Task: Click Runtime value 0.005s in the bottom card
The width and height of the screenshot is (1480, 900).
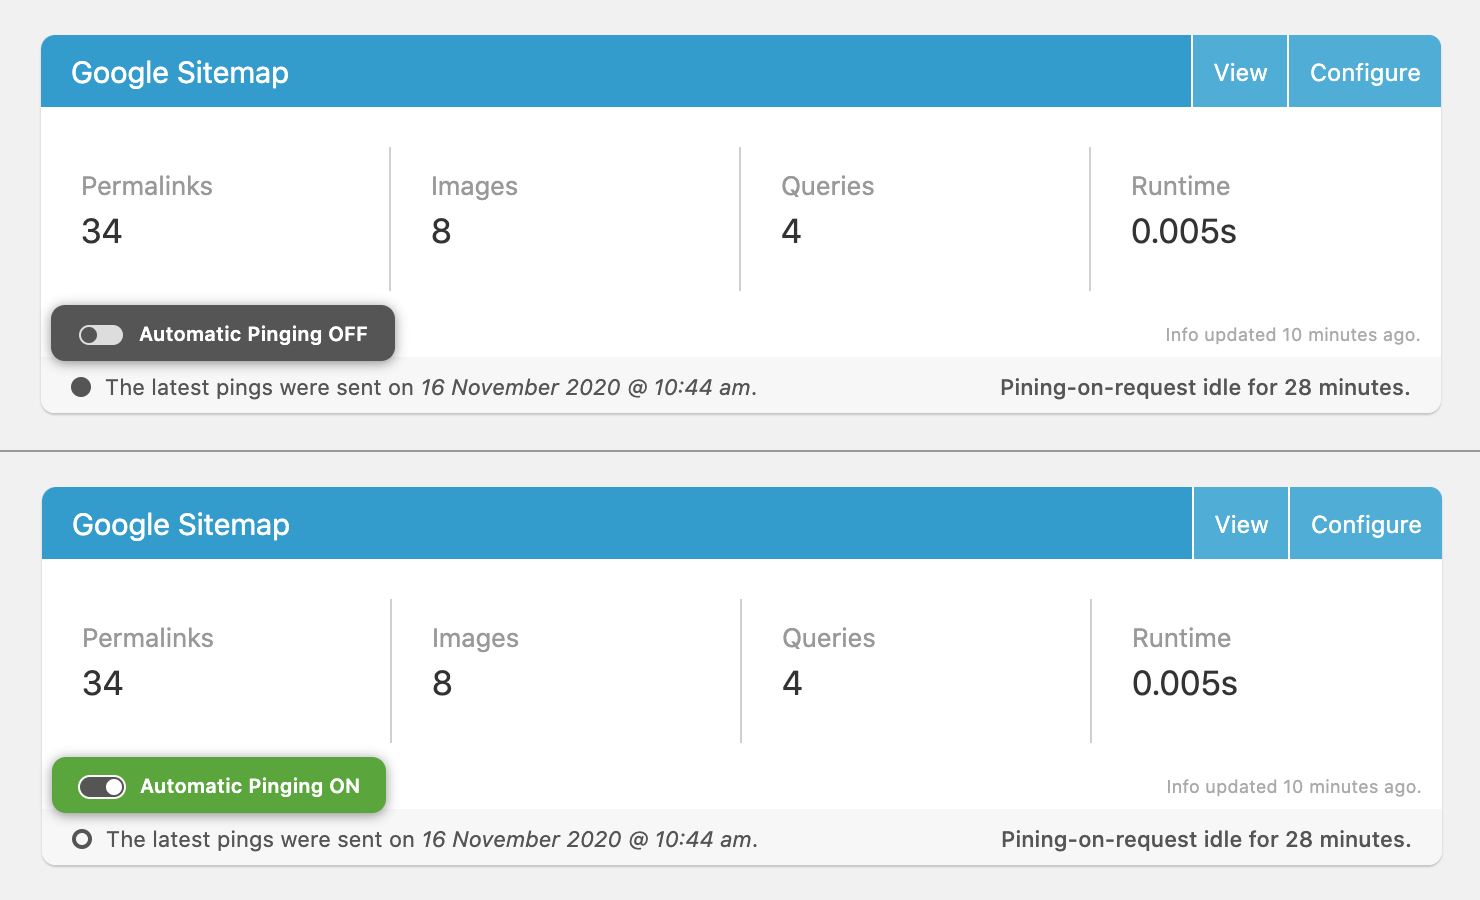Action: 1185,683
